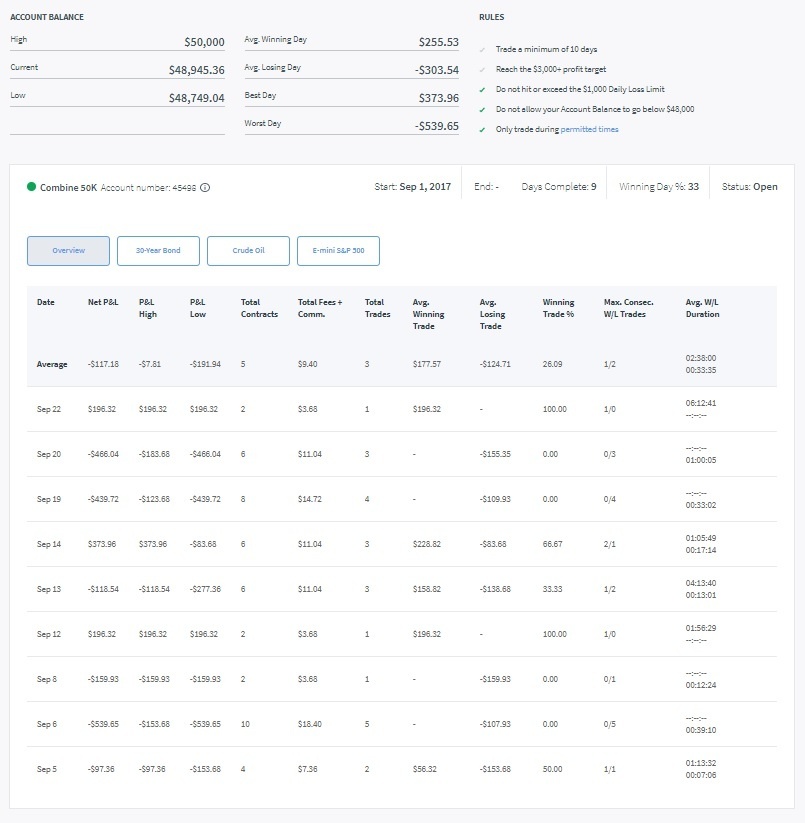Viewport: 805px width, 823px height.
Task: Click checkmark beside Account Balance below $48,000 rule
Action: coord(483,110)
